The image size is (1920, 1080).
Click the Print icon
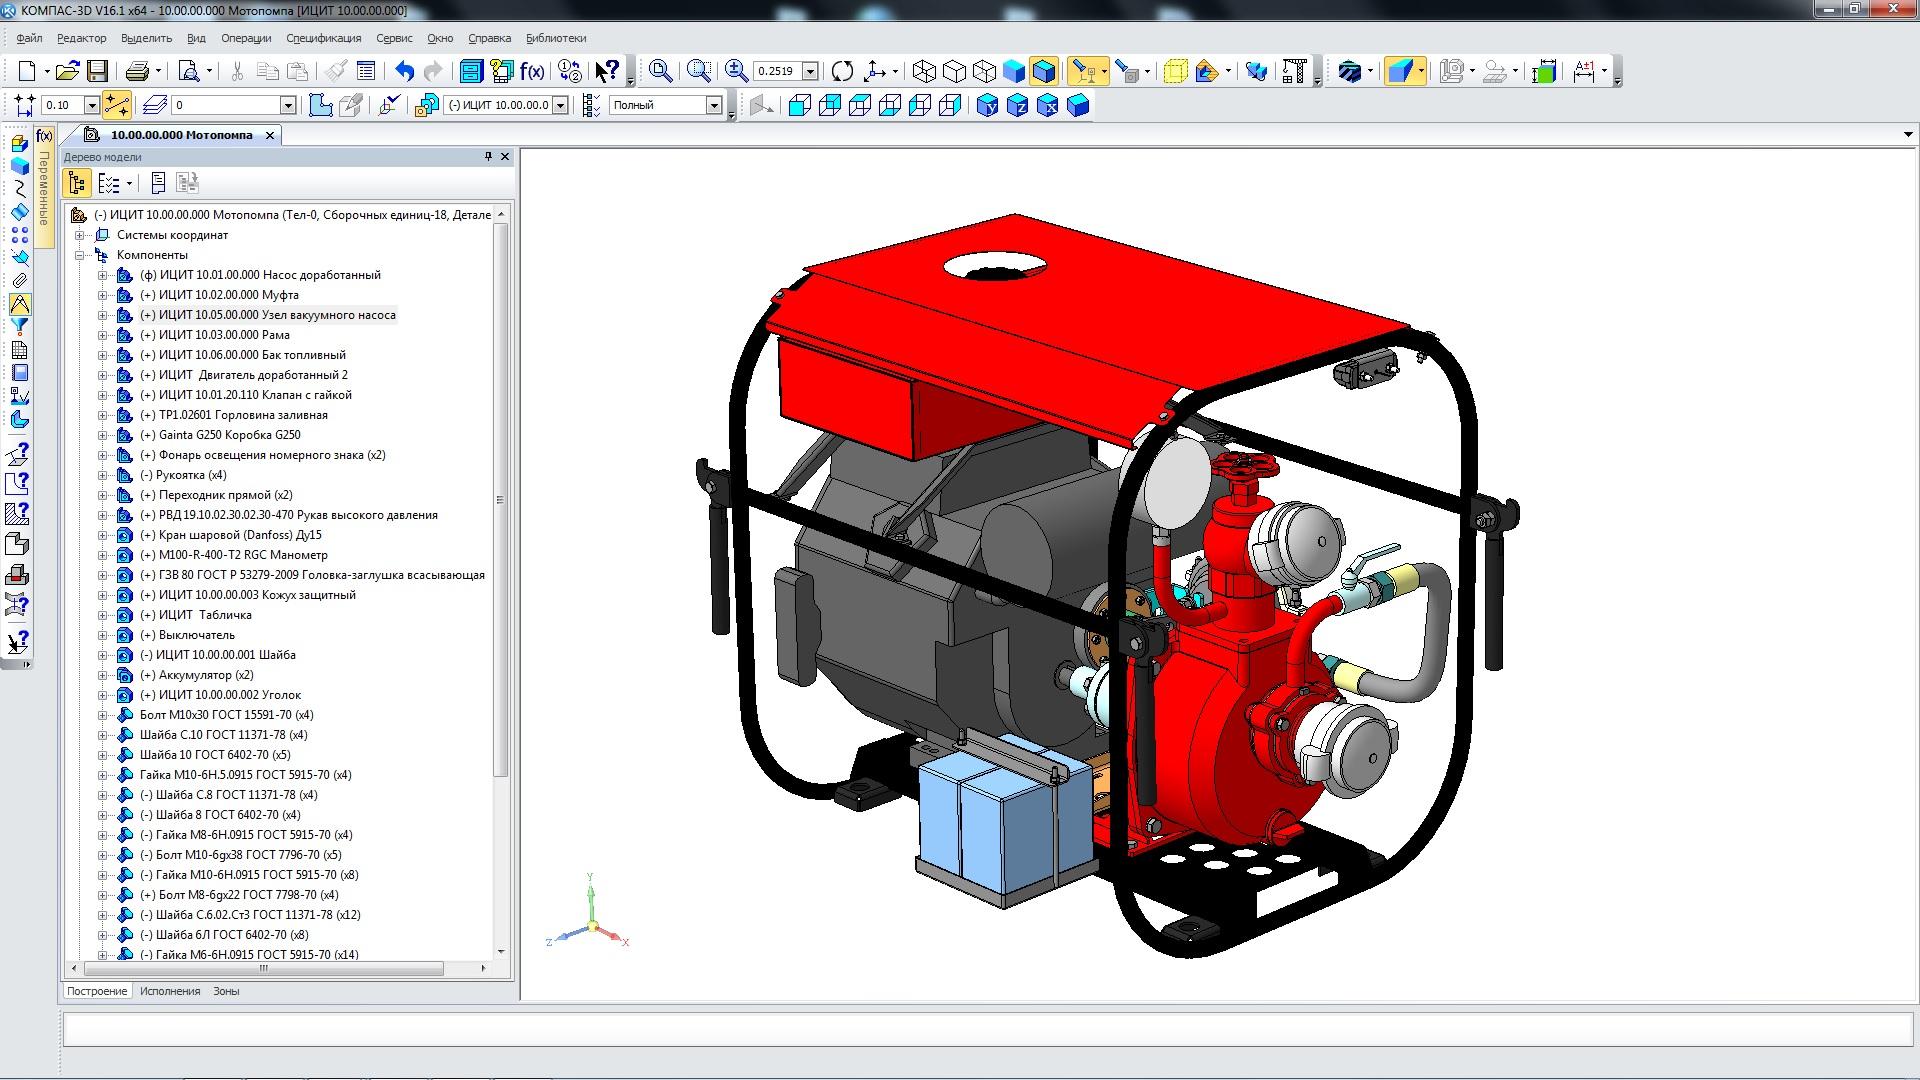(x=137, y=71)
